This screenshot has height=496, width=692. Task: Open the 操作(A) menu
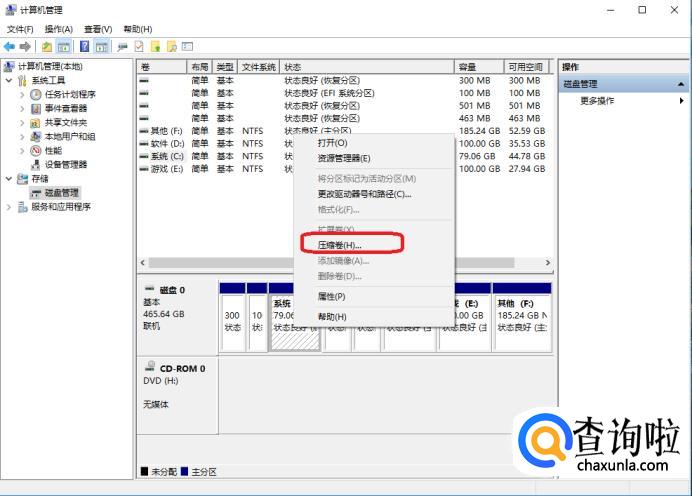click(59, 29)
